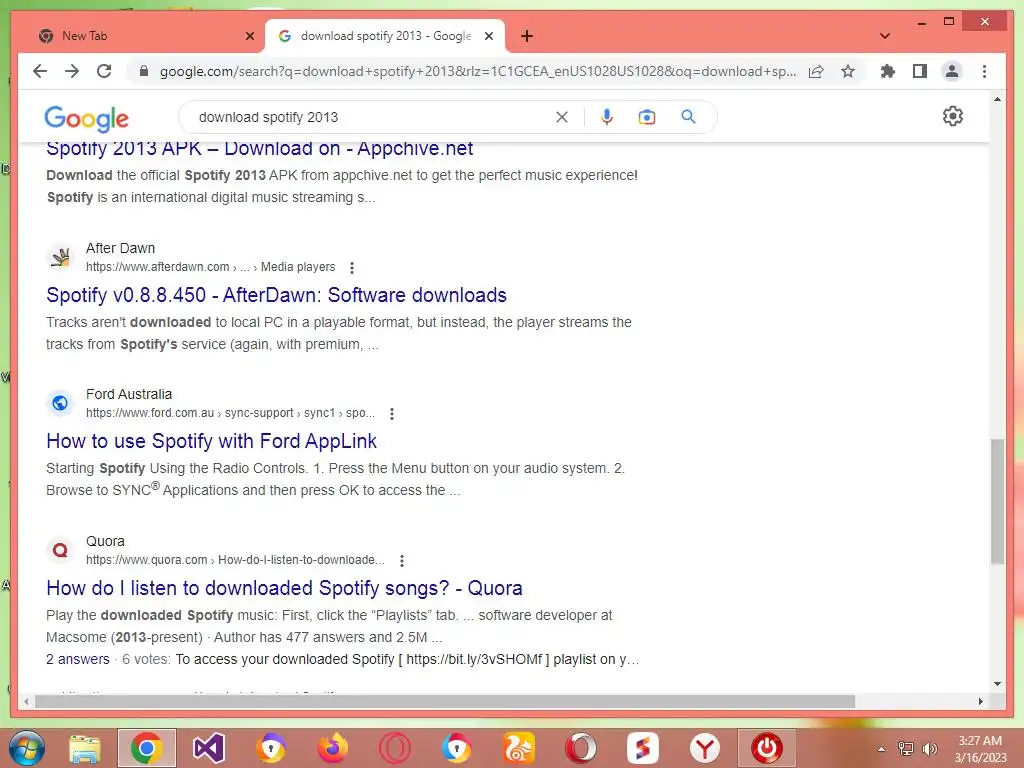The width and height of the screenshot is (1024, 768).
Task: Go to Google home via the logo
Action: [86, 118]
